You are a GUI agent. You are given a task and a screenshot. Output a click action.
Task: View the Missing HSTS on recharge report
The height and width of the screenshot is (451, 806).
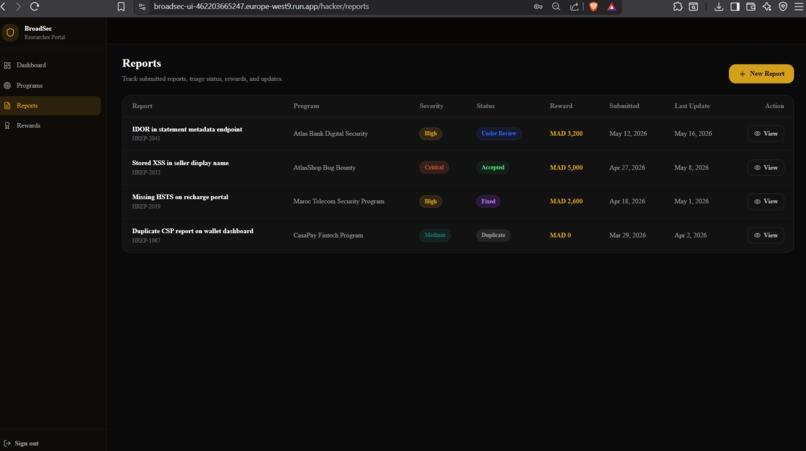[766, 202]
